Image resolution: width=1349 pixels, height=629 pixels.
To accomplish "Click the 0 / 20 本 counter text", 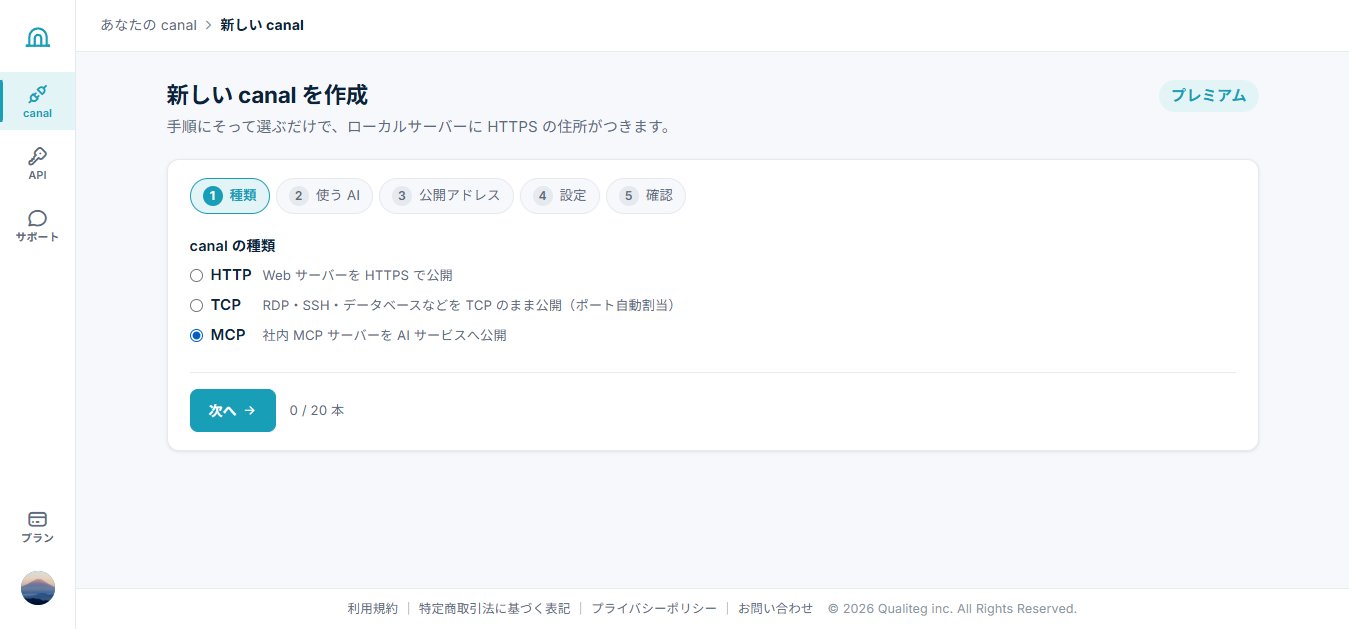I will click(x=317, y=410).
